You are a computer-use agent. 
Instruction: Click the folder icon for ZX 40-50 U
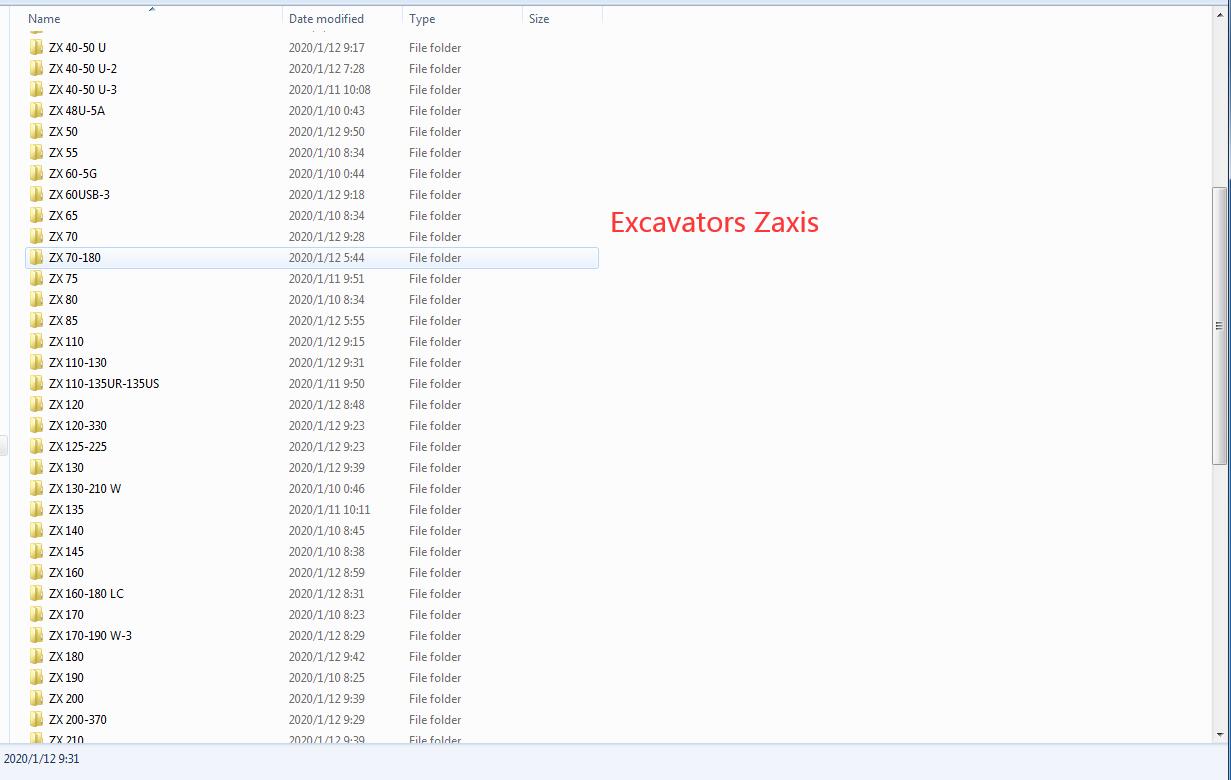(36, 47)
